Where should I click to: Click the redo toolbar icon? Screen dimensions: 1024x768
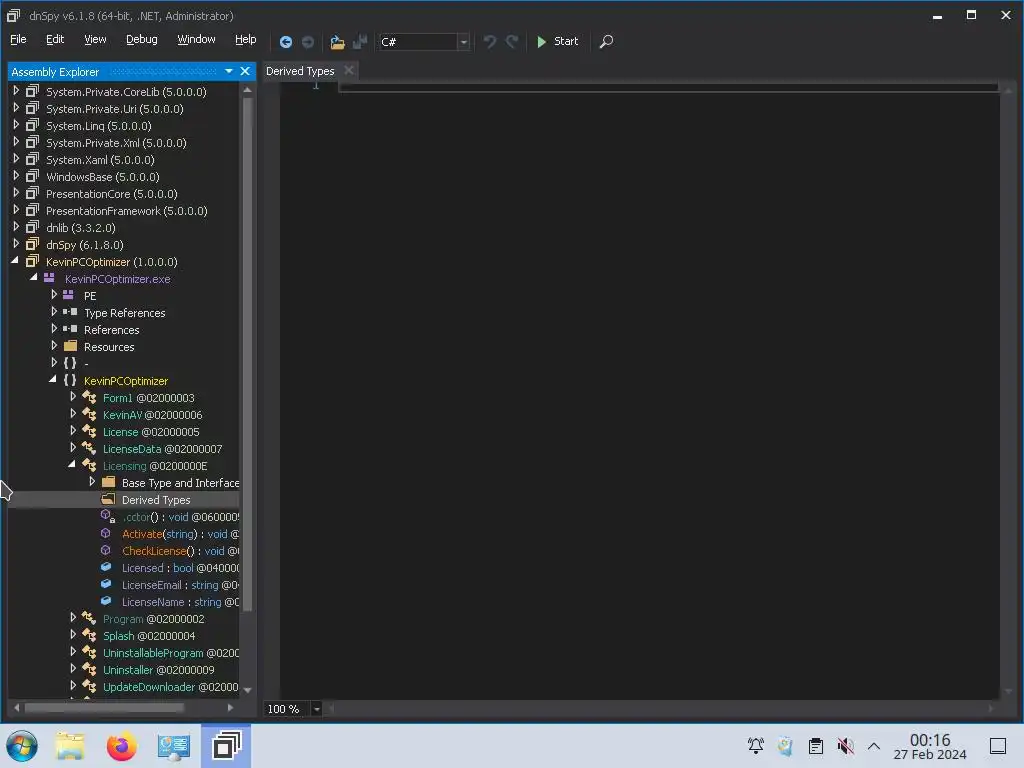tap(512, 42)
